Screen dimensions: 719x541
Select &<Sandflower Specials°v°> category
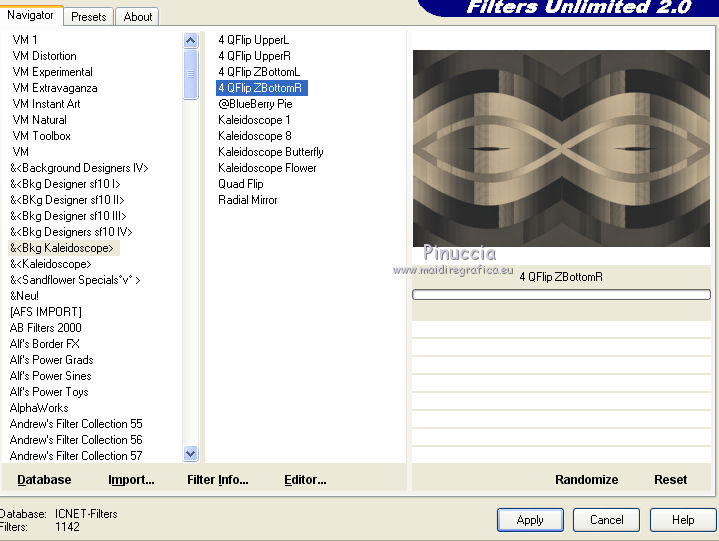(75, 280)
